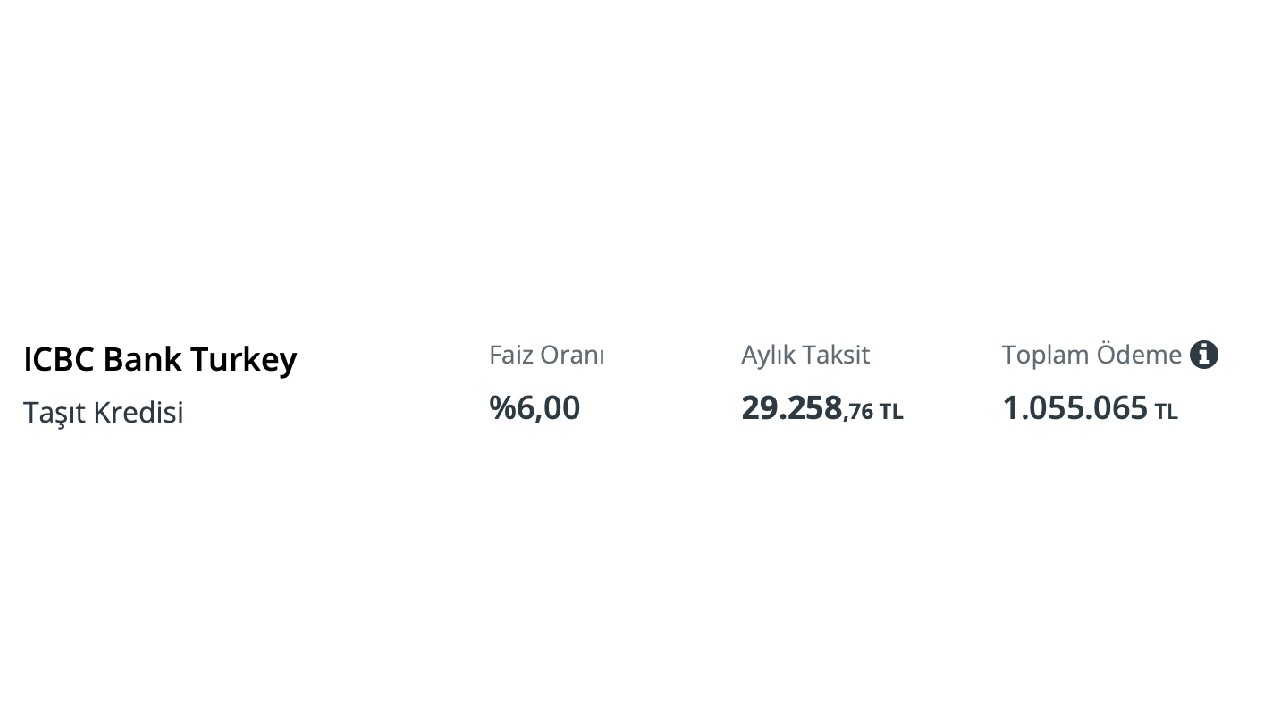
Task: Click the word Taksit in the installment header
Action: click(x=837, y=355)
